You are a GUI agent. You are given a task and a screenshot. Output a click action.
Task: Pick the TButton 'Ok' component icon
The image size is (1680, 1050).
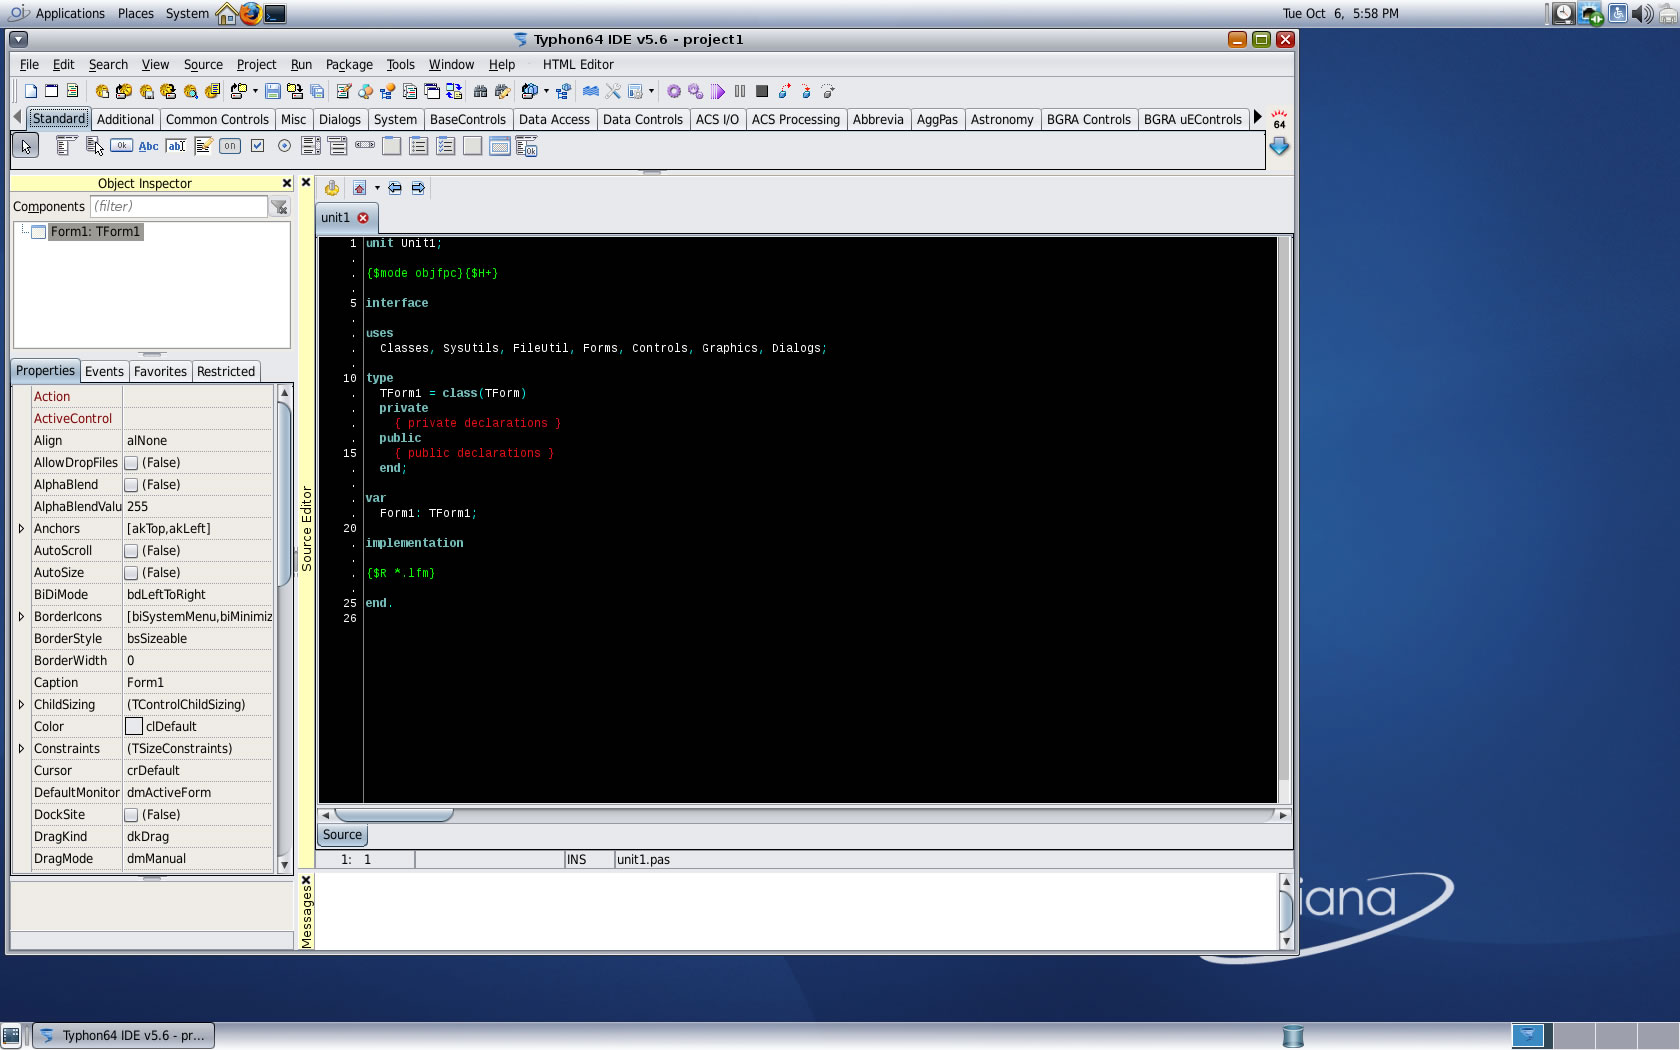121,146
